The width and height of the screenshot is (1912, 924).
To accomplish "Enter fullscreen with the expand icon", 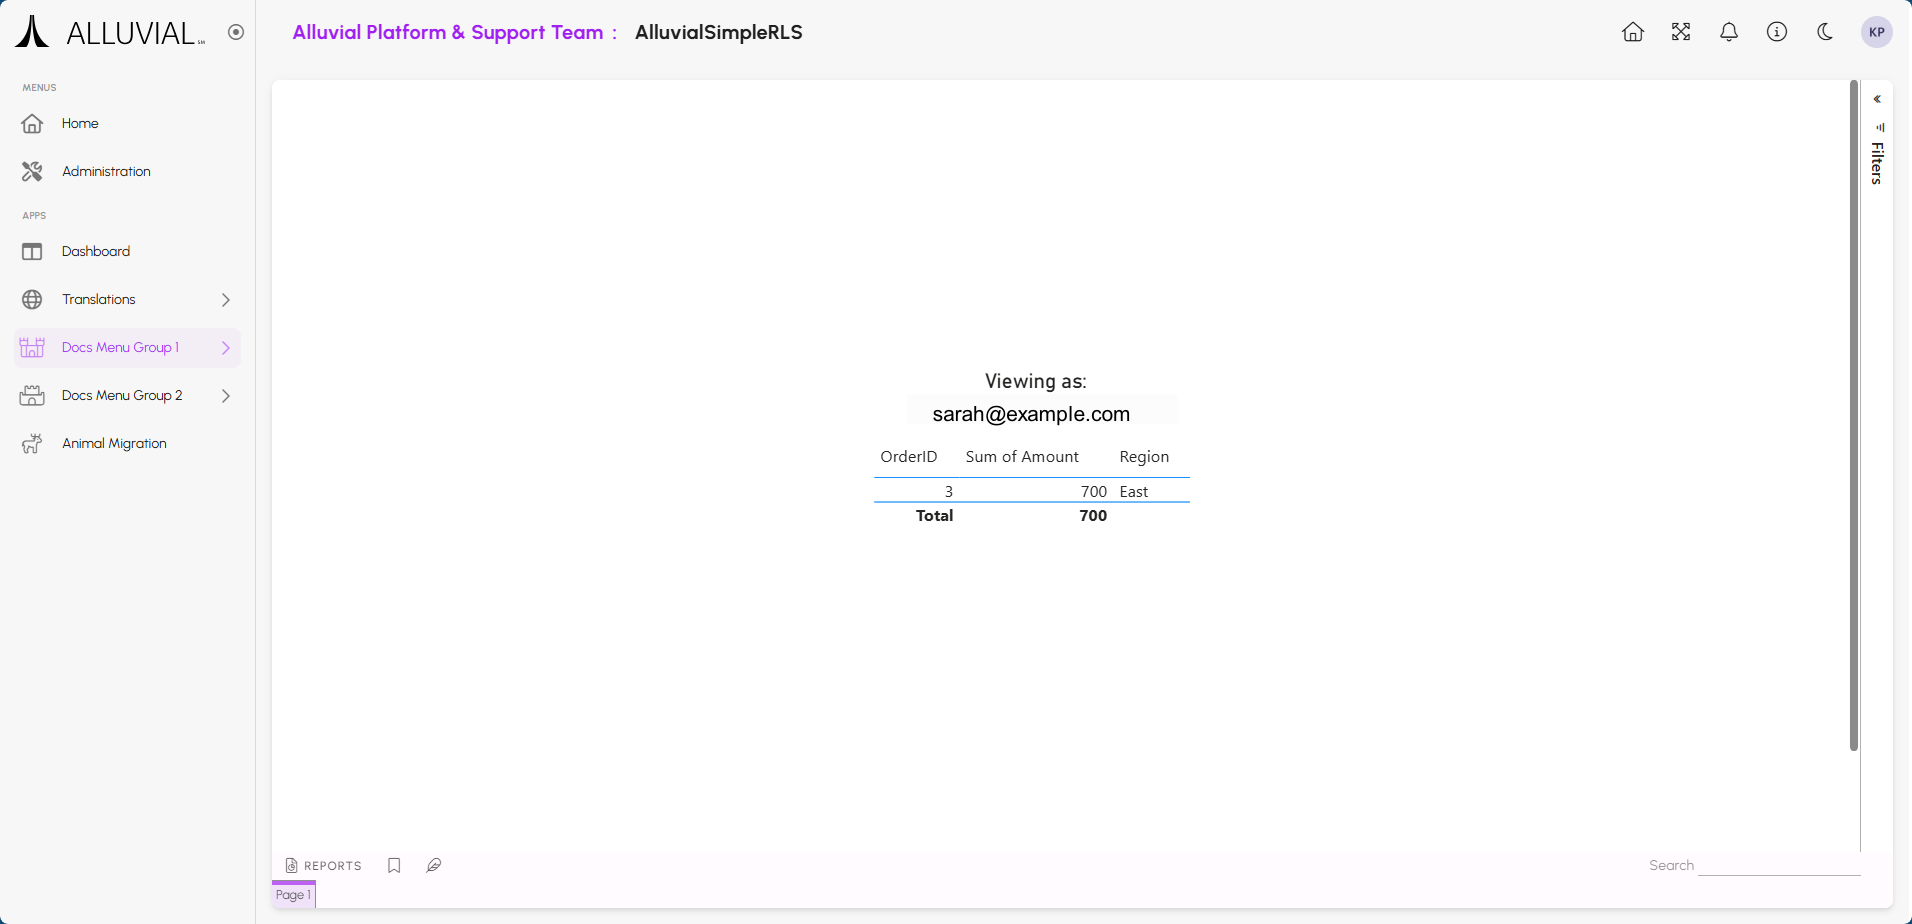I will pyautogui.click(x=1681, y=32).
